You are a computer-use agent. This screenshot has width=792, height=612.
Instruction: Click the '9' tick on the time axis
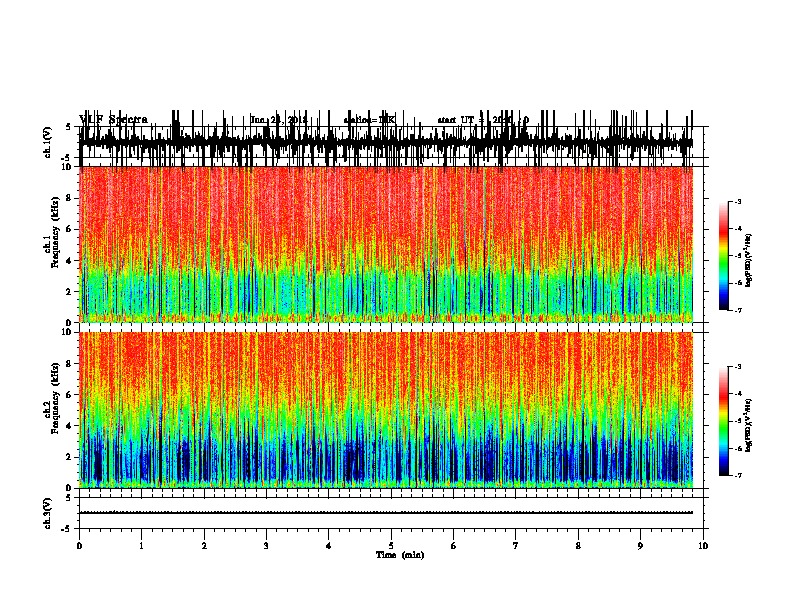pyautogui.click(x=640, y=546)
